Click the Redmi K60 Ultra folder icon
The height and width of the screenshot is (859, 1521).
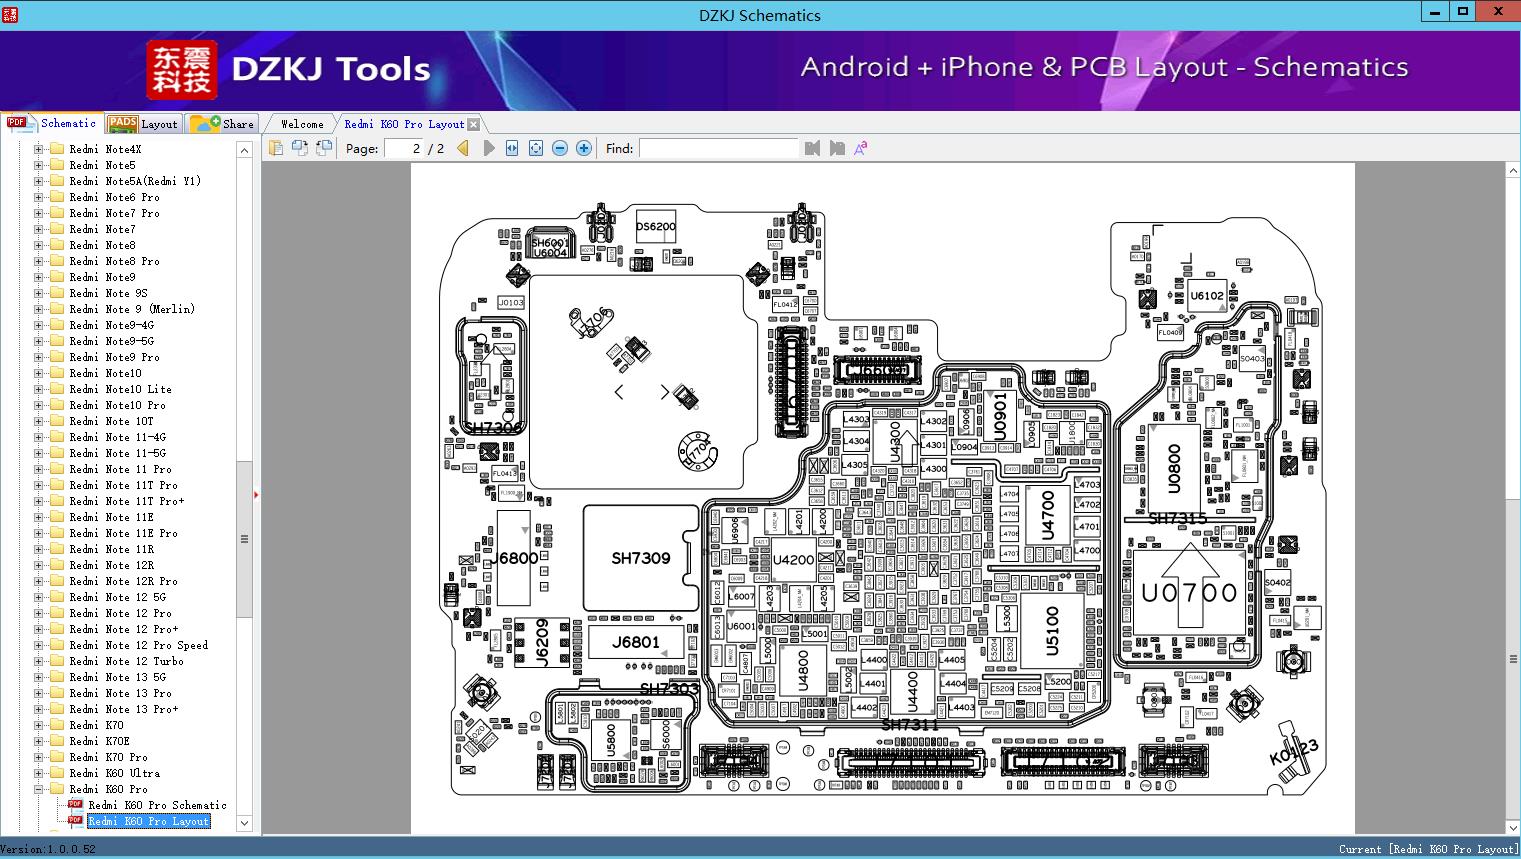pyautogui.click(x=57, y=773)
